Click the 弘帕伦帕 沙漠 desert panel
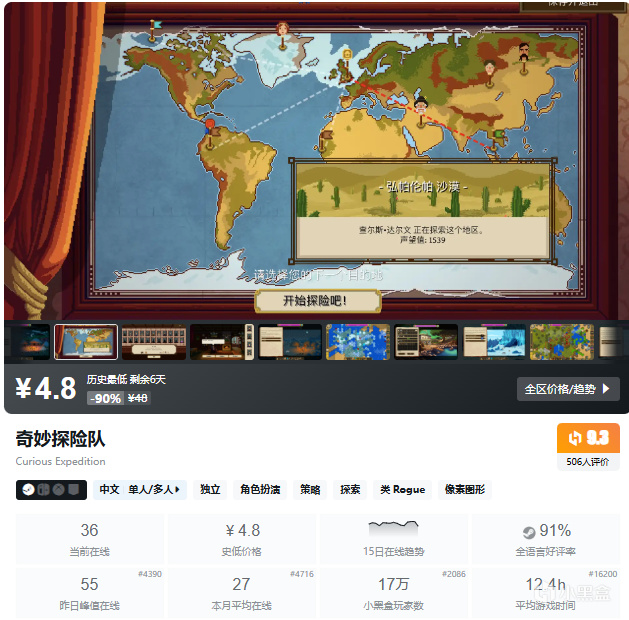This screenshot has height=620, width=629. coord(422,211)
